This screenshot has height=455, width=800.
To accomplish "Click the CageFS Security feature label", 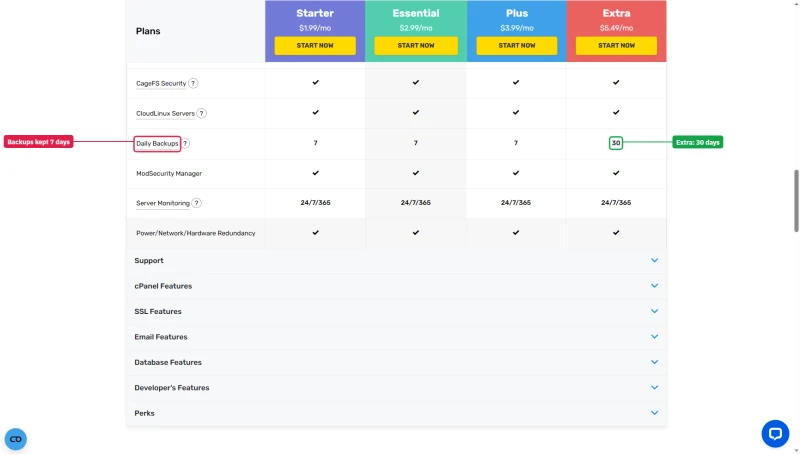I will [161, 83].
